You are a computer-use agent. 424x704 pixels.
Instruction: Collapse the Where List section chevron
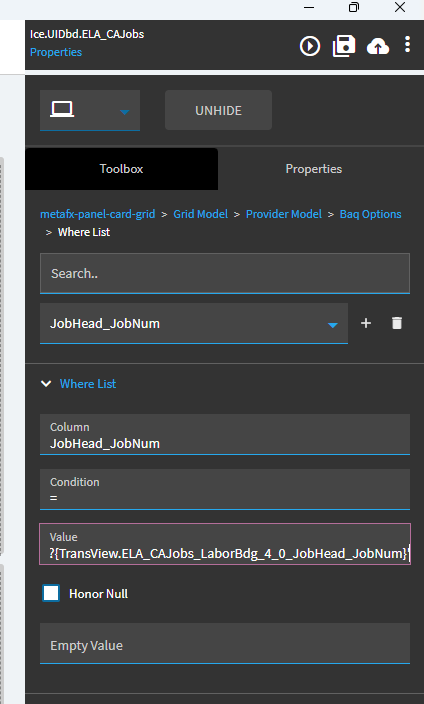pyautogui.click(x=46, y=383)
